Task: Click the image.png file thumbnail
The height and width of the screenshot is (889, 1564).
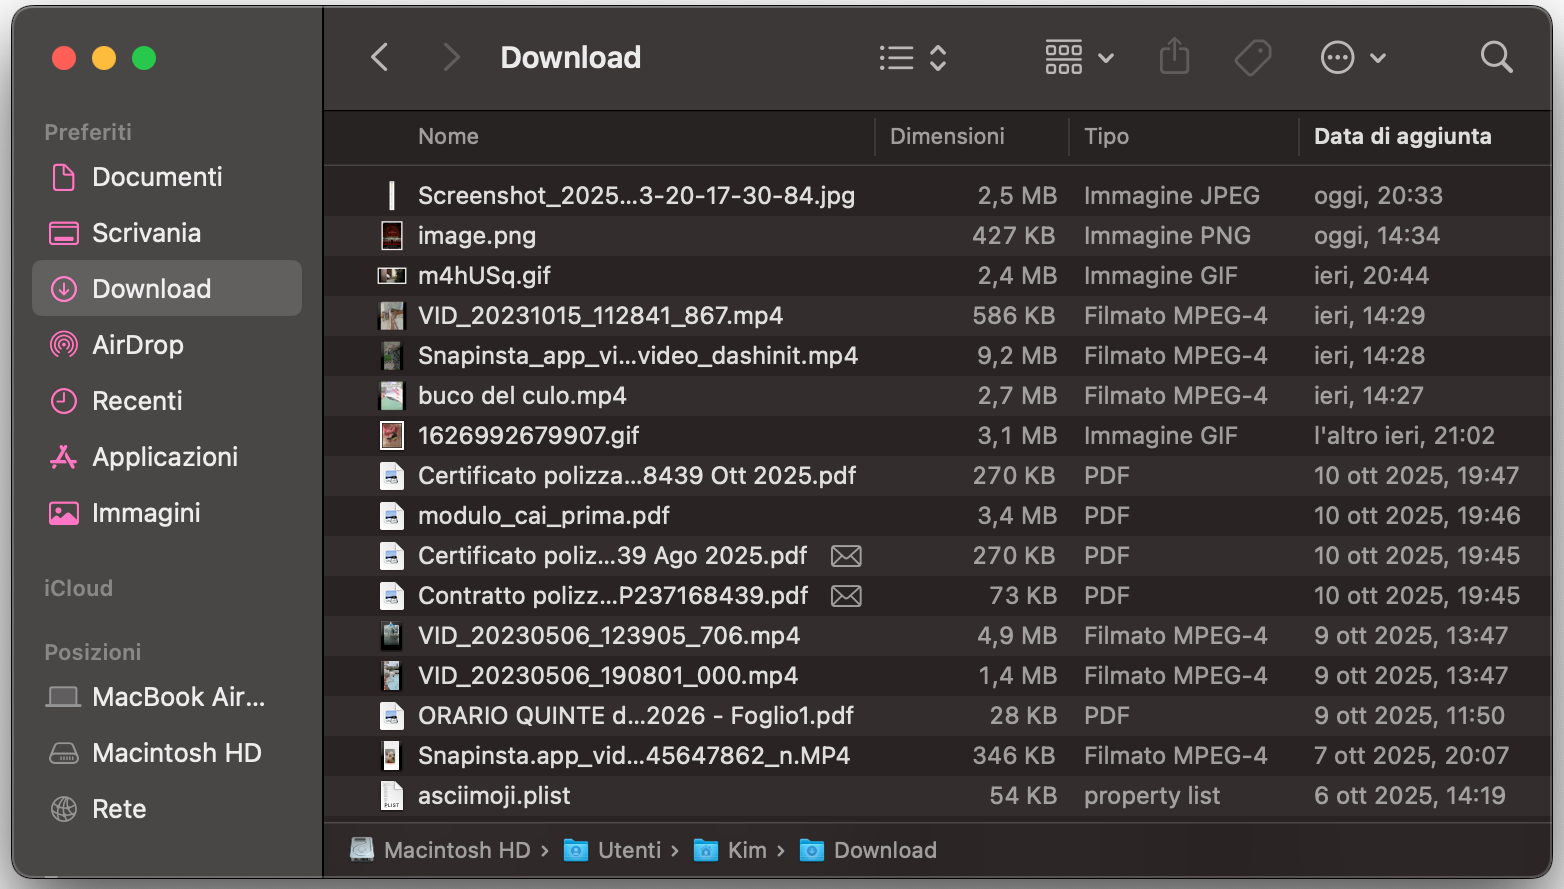Action: (x=391, y=235)
